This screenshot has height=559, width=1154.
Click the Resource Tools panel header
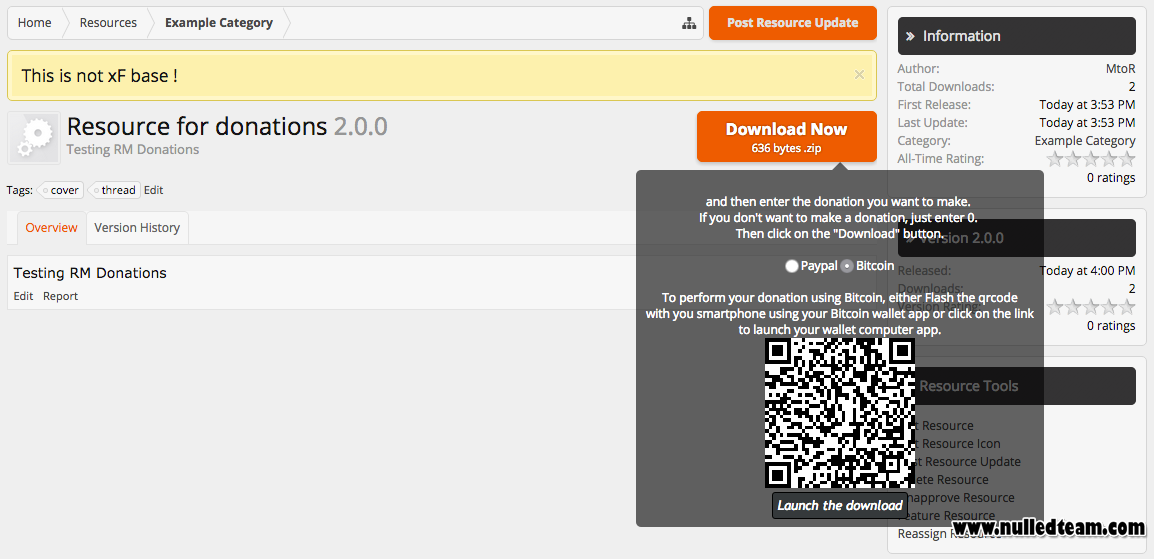click(x=1016, y=385)
